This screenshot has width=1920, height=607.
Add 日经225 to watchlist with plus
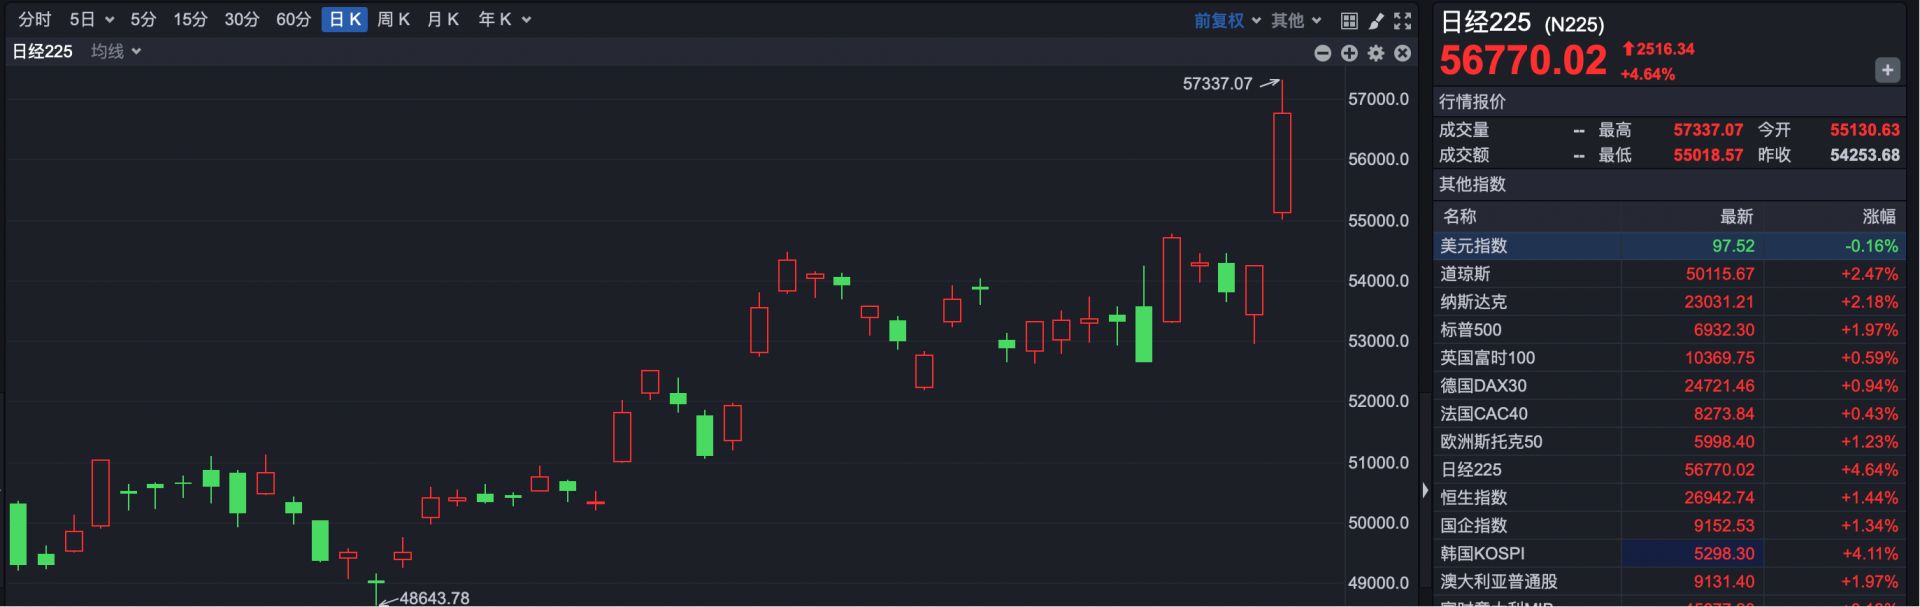click(x=1887, y=70)
